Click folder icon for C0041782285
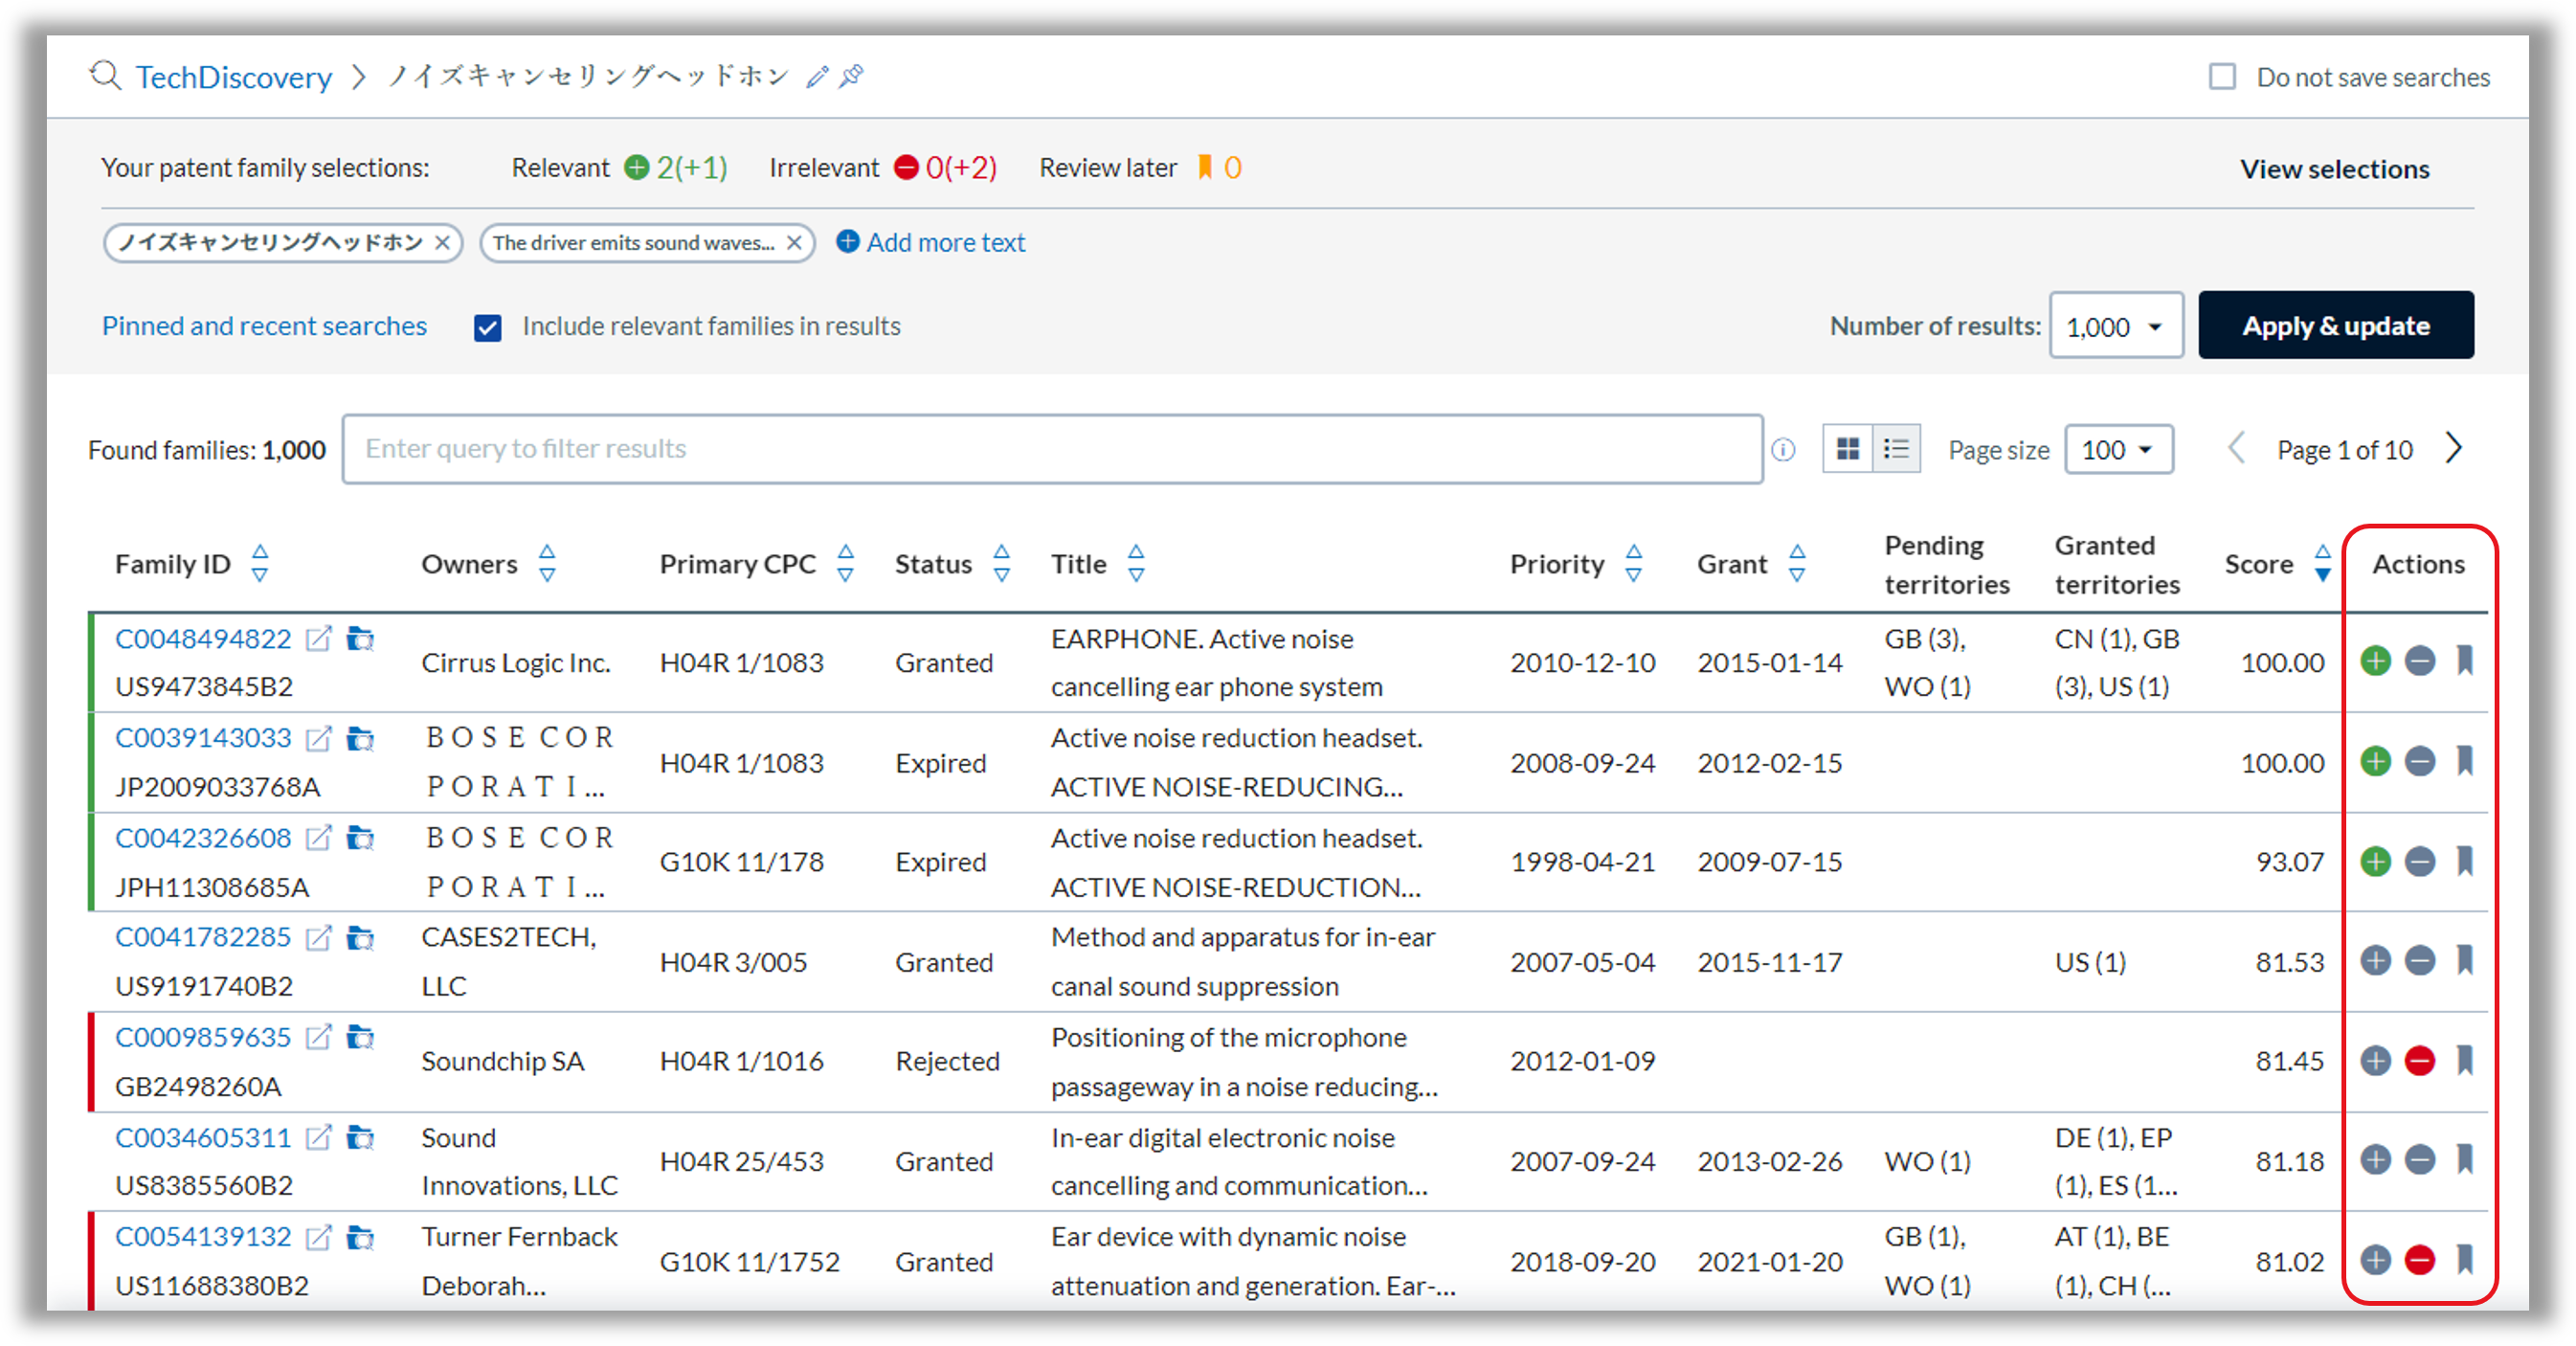This screenshot has width=2576, height=1346. tap(360, 938)
